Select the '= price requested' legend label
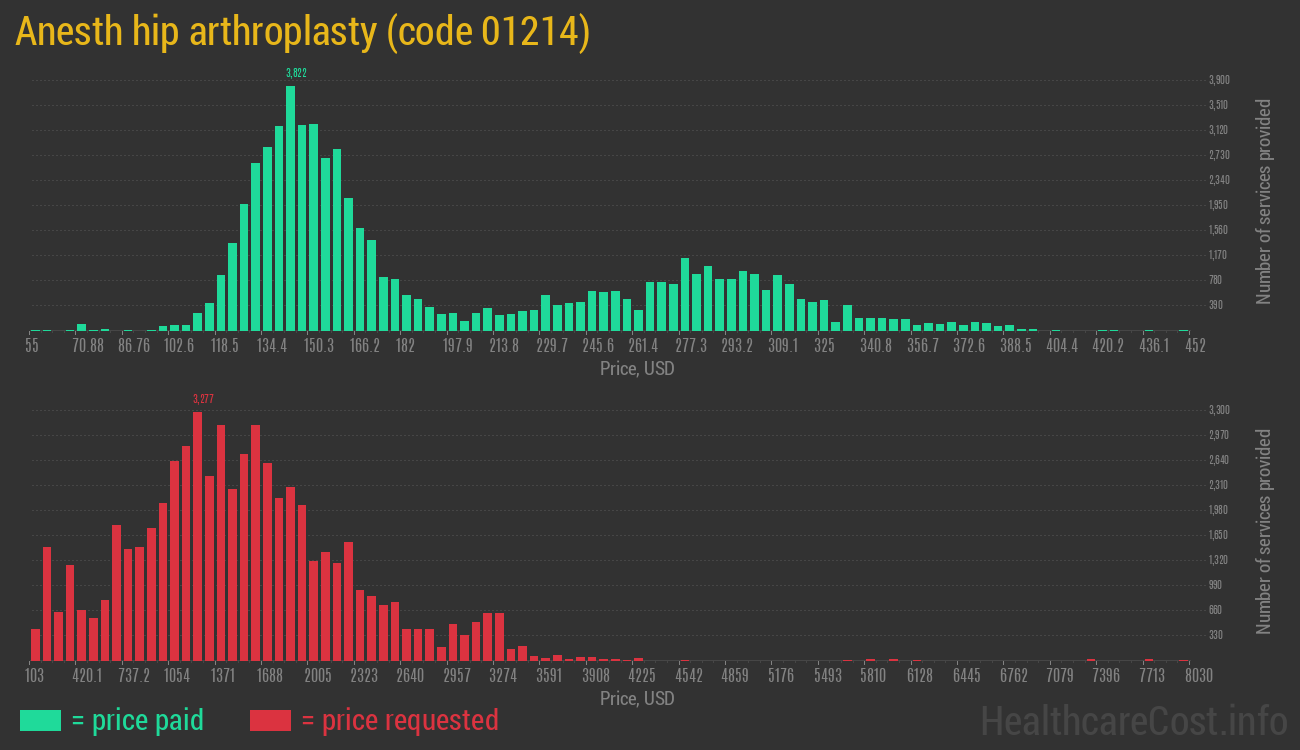The image size is (1300, 750). [x=399, y=720]
